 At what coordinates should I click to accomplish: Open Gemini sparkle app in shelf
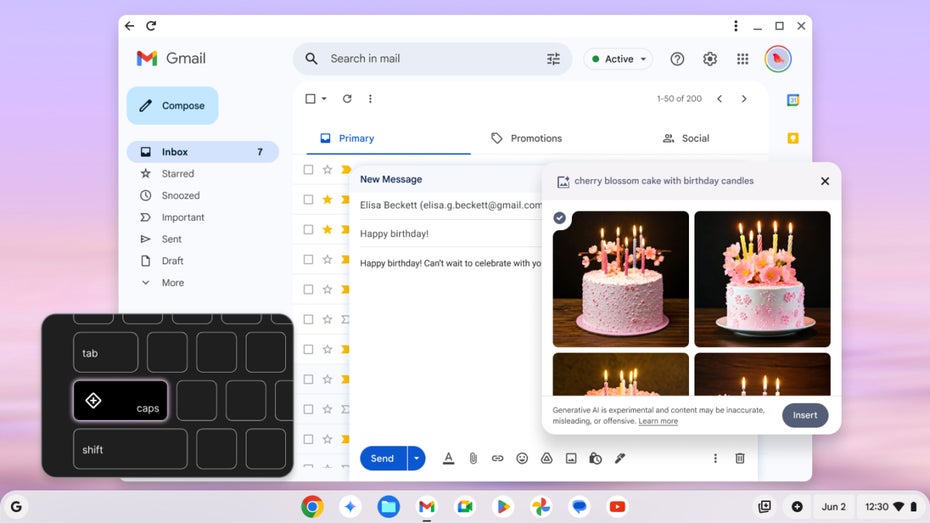tap(350, 506)
